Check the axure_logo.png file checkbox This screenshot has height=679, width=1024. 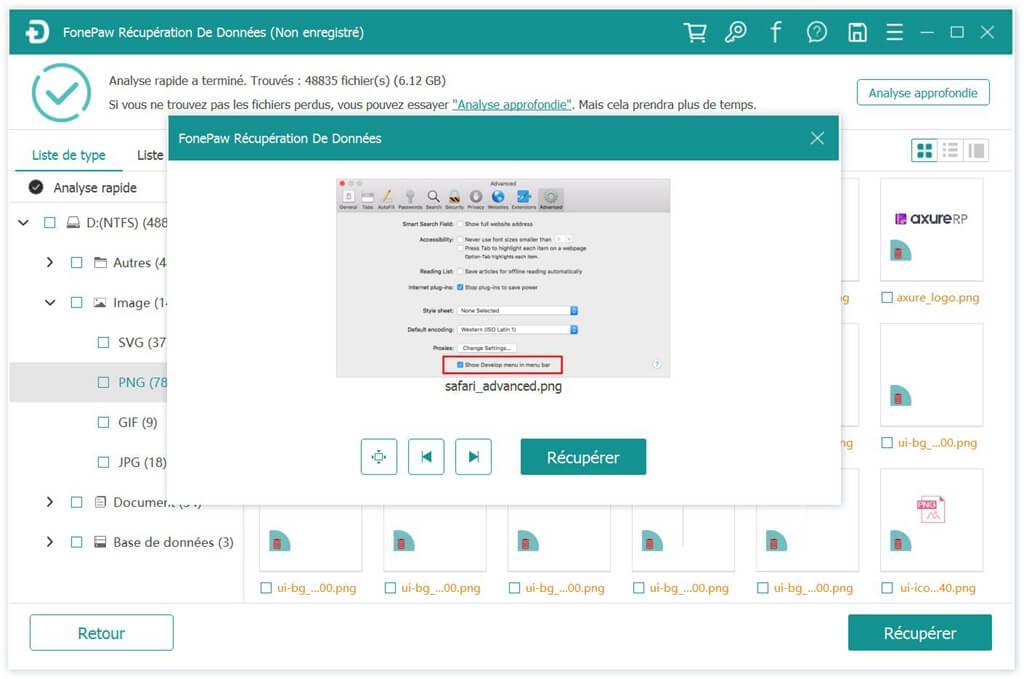click(x=886, y=298)
